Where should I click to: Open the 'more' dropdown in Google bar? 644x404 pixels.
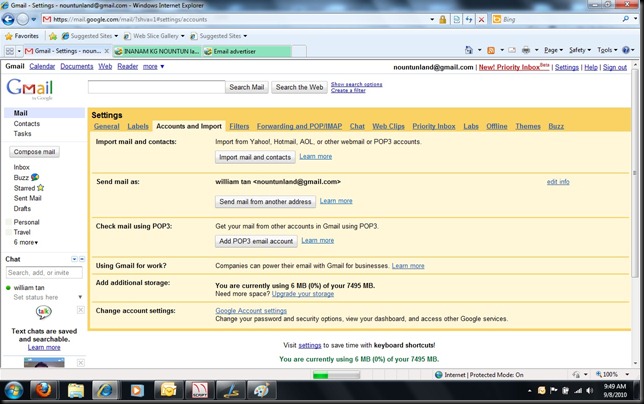point(153,67)
